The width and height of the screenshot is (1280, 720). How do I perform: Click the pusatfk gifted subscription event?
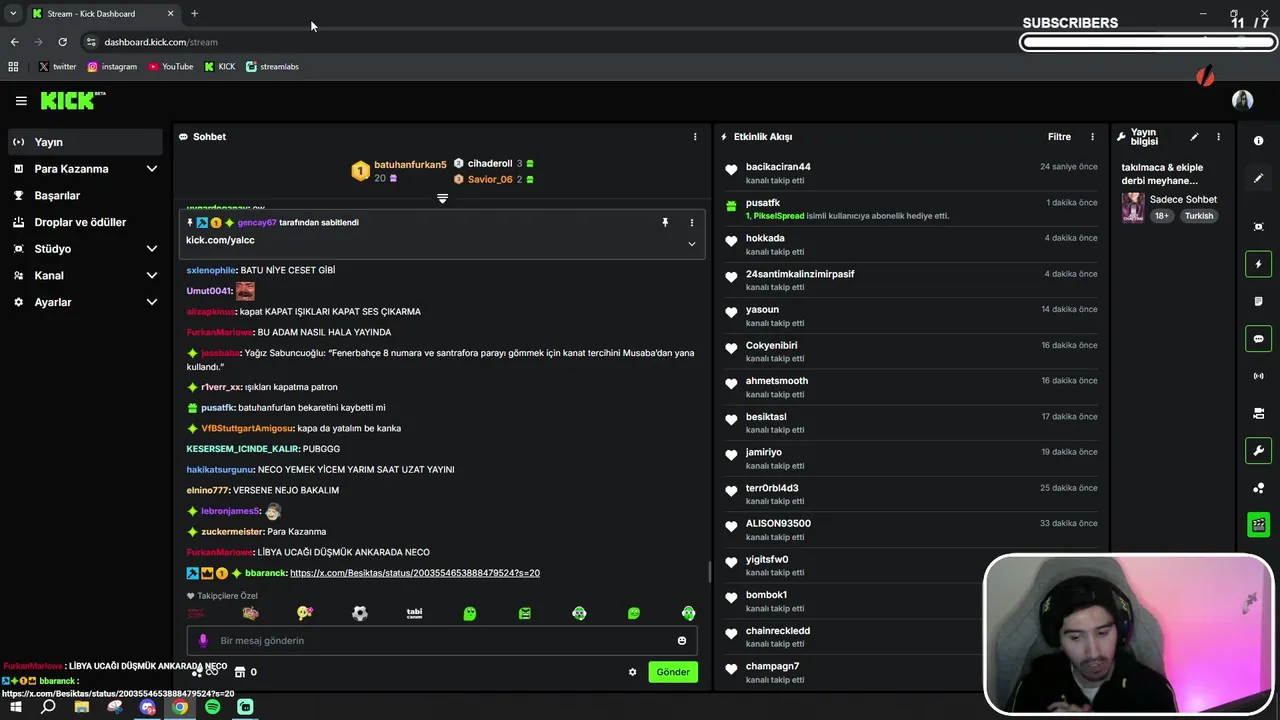910,209
